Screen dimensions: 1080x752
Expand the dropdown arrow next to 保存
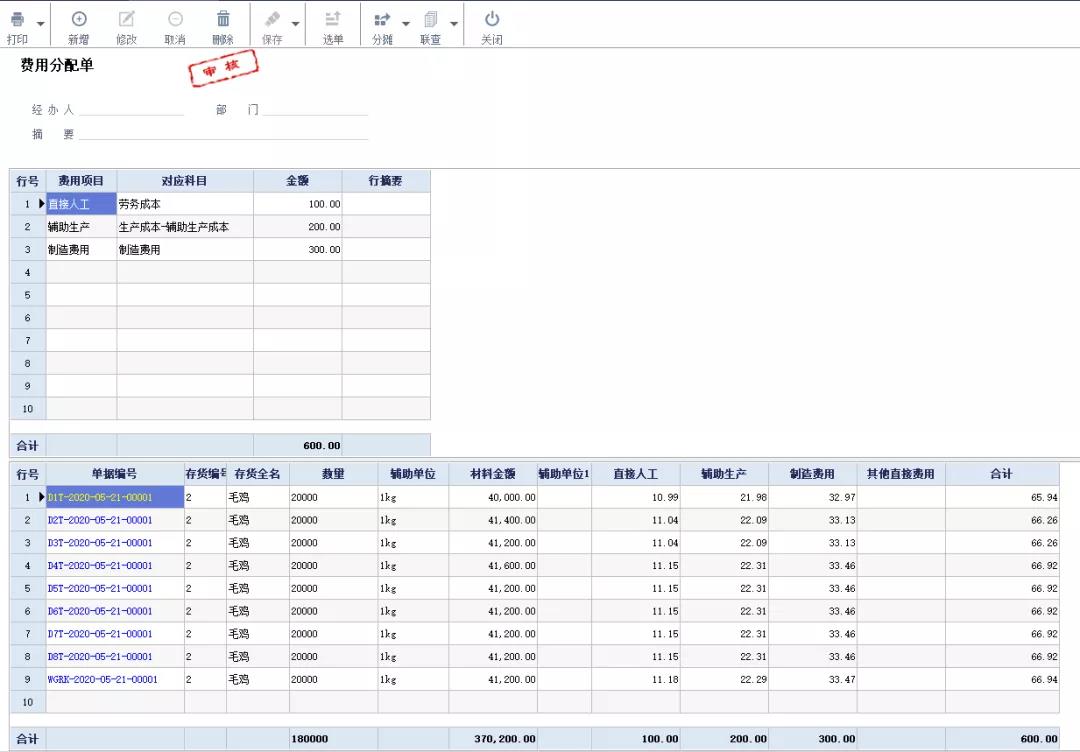295,24
